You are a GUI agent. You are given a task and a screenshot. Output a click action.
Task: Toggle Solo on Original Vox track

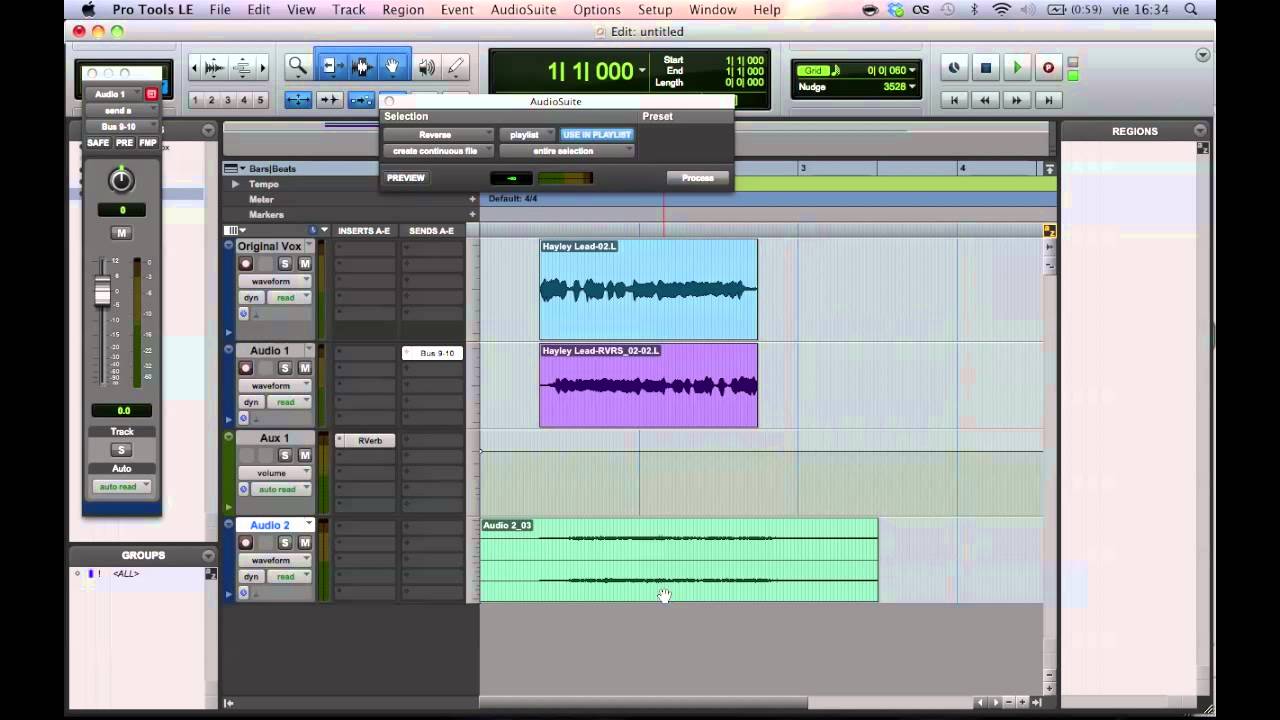click(285, 264)
